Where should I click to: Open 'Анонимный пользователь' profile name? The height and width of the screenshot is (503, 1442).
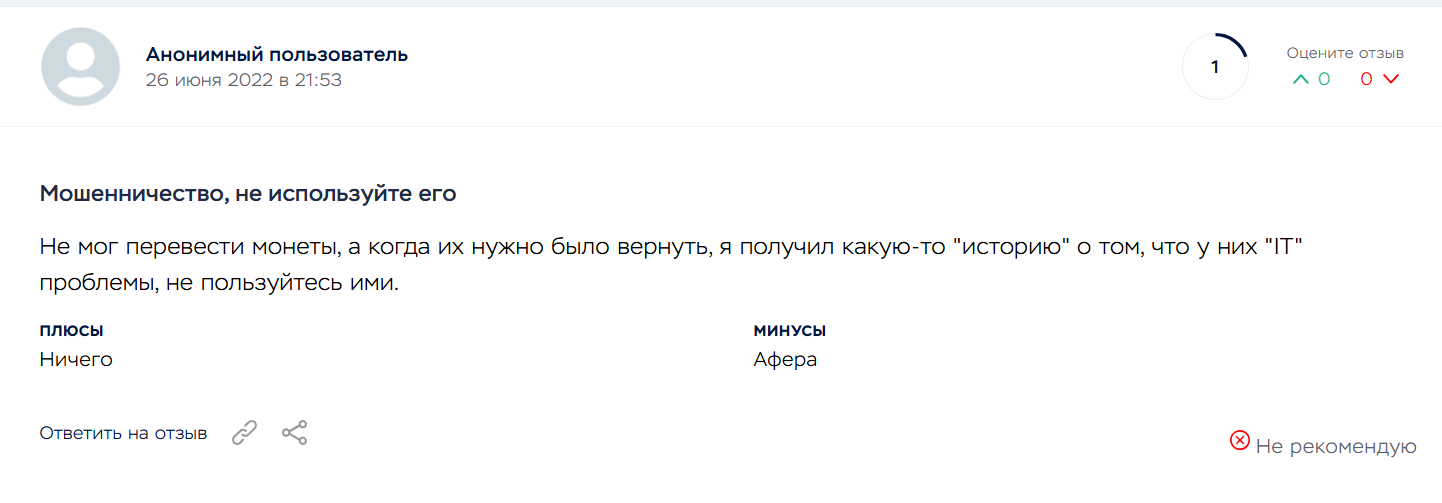click(277, 54)
